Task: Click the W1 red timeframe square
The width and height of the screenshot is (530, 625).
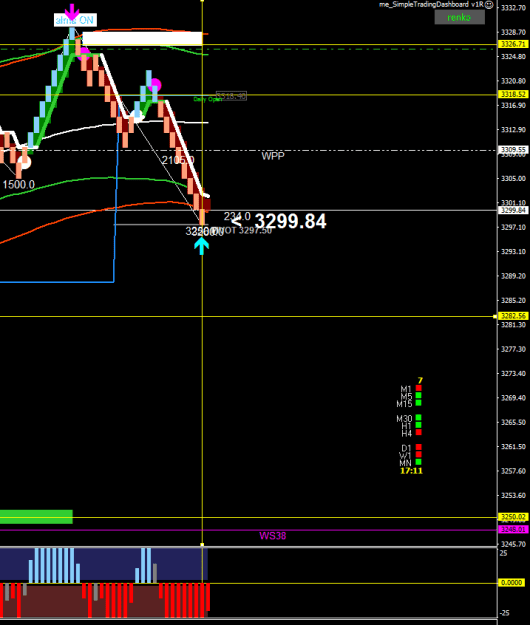Action: click(x=418, y=455)
